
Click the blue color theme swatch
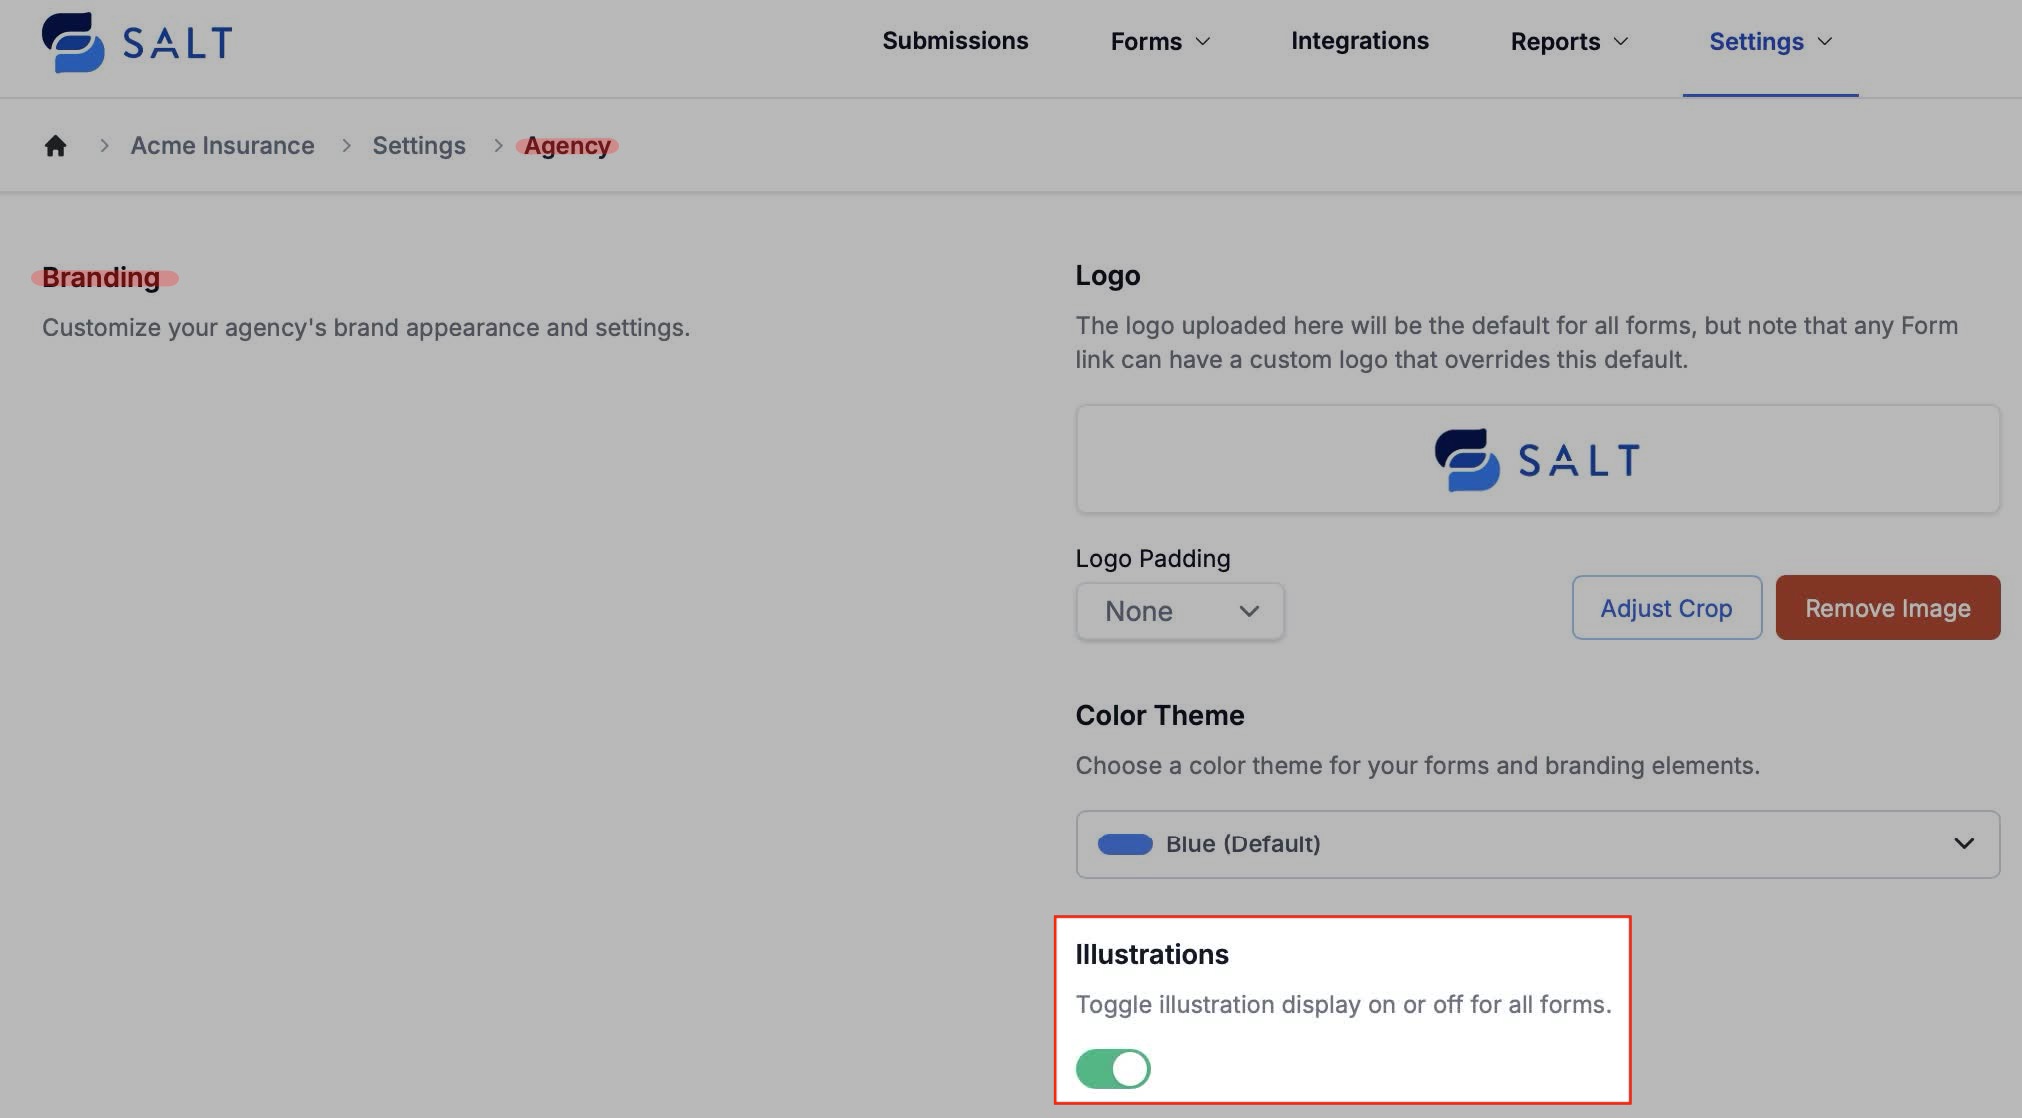tap(1125, 844)
